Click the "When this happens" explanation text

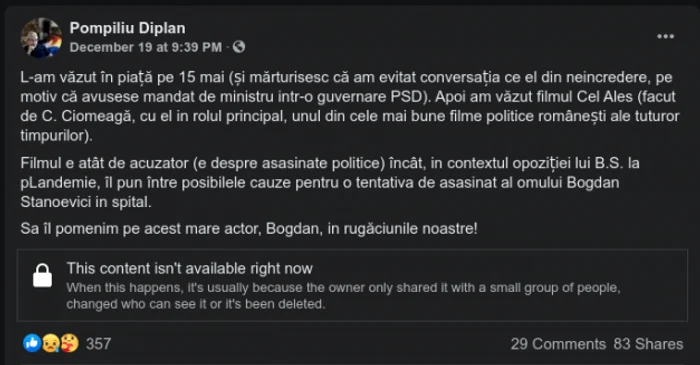(x=343, y=296)
